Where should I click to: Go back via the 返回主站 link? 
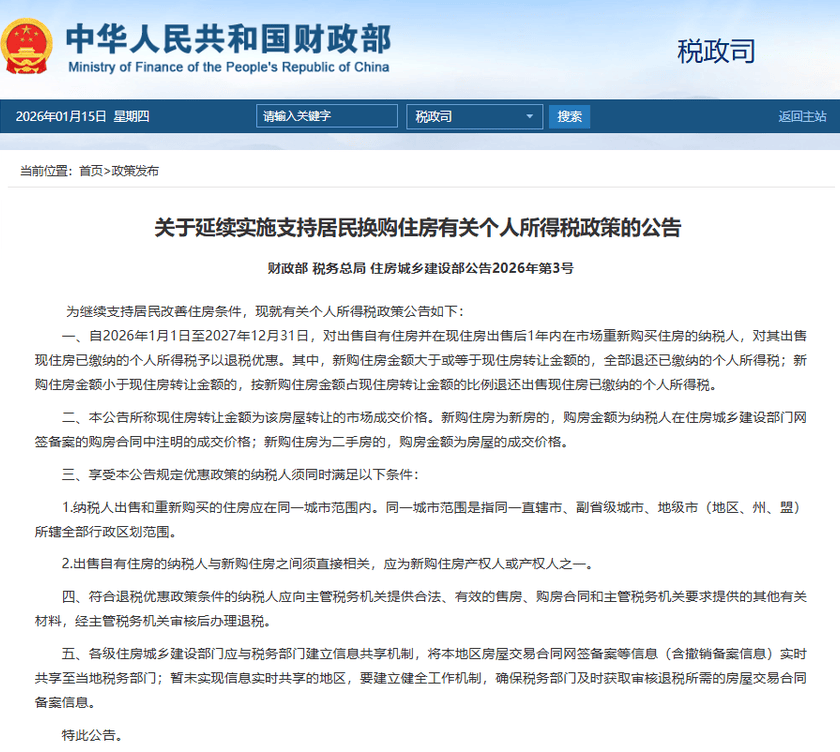click(802, 117)
